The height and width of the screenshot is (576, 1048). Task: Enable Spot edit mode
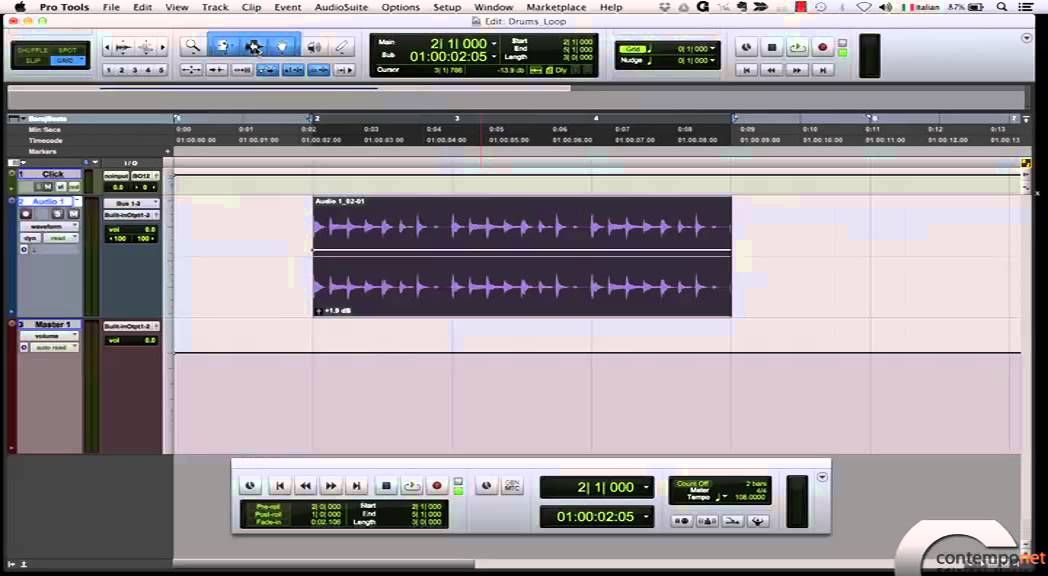coord(68,50)
